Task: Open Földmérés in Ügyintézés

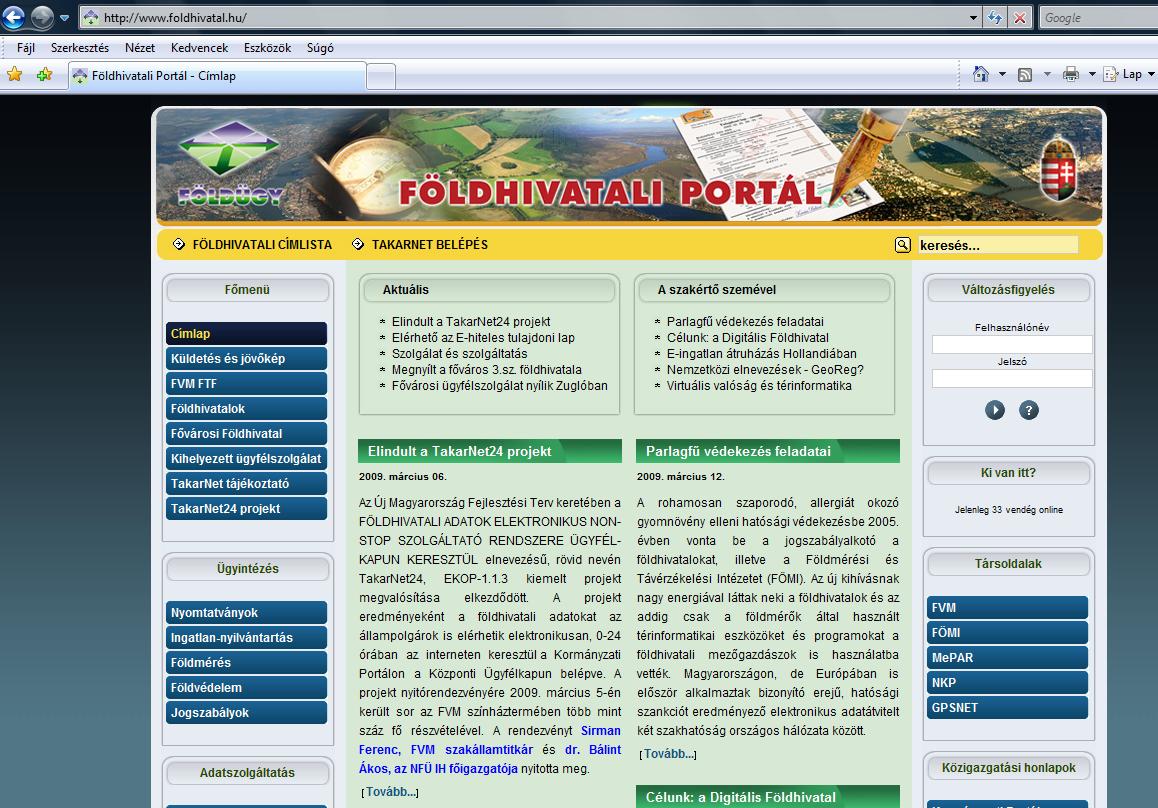Action: [x=247, y=663]
